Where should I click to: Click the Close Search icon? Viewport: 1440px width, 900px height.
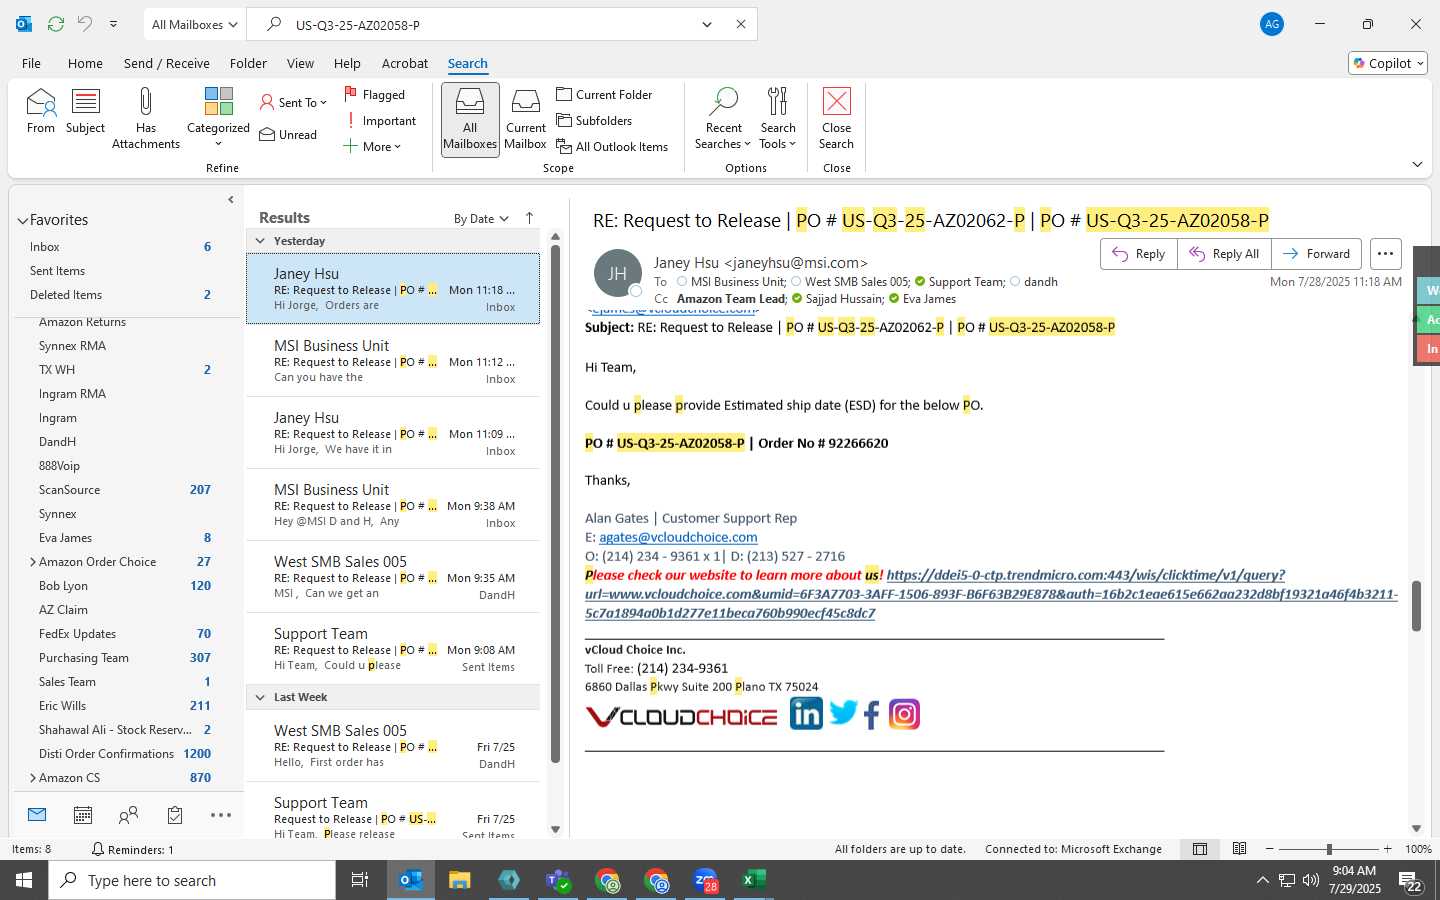coord(836,118)
